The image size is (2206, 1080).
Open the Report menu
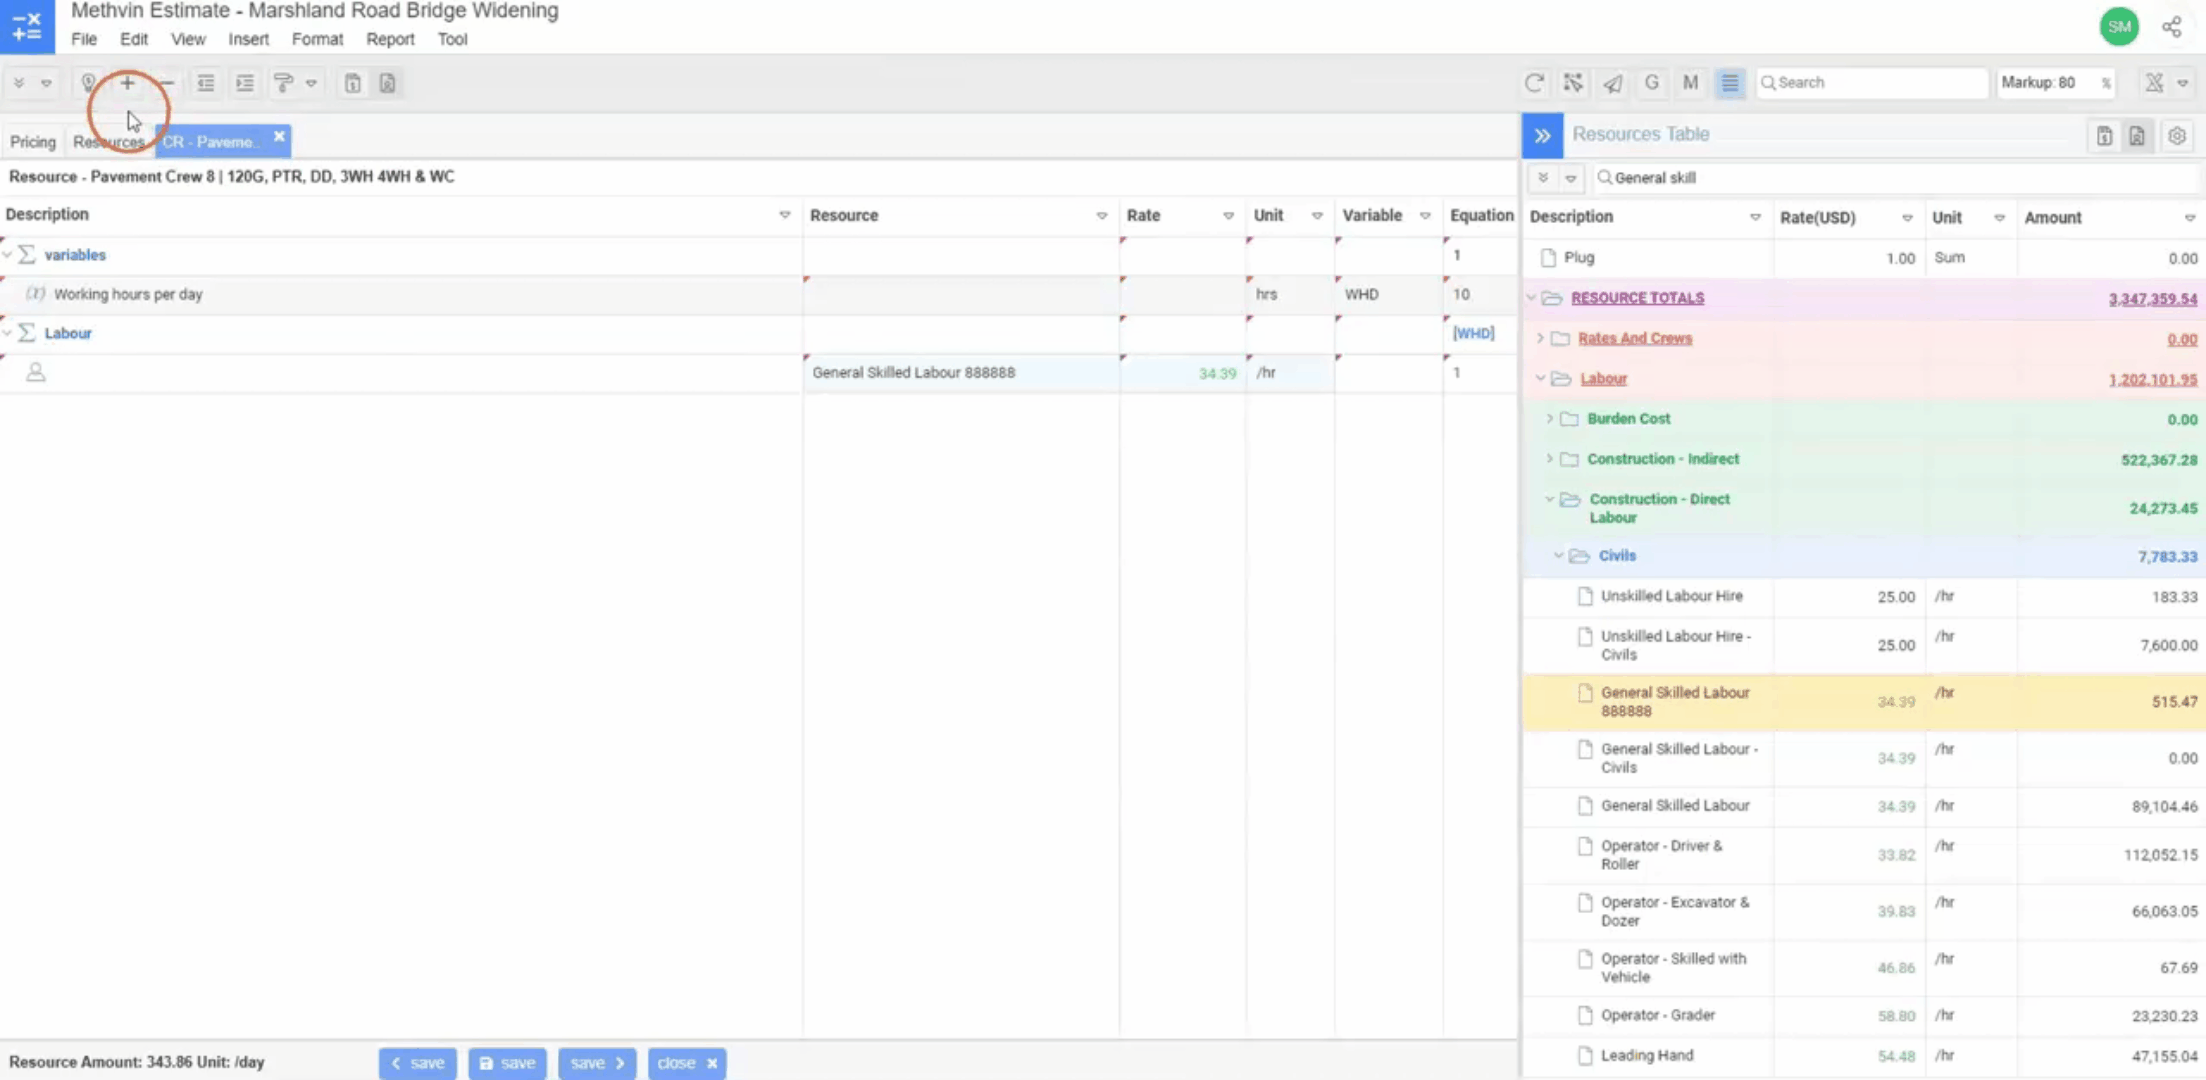coord(389,39)
